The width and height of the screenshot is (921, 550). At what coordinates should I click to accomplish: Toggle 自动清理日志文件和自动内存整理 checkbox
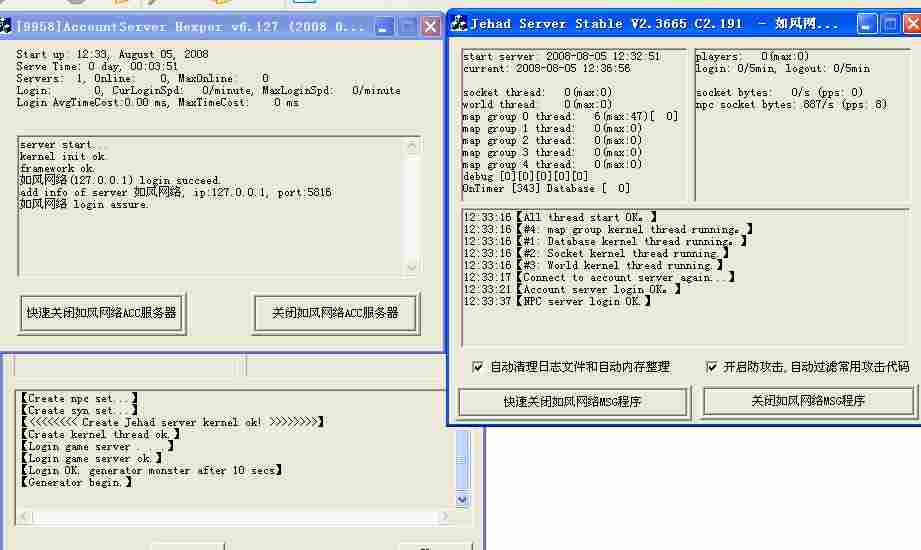pyautogui.click(x=478, y=367)
